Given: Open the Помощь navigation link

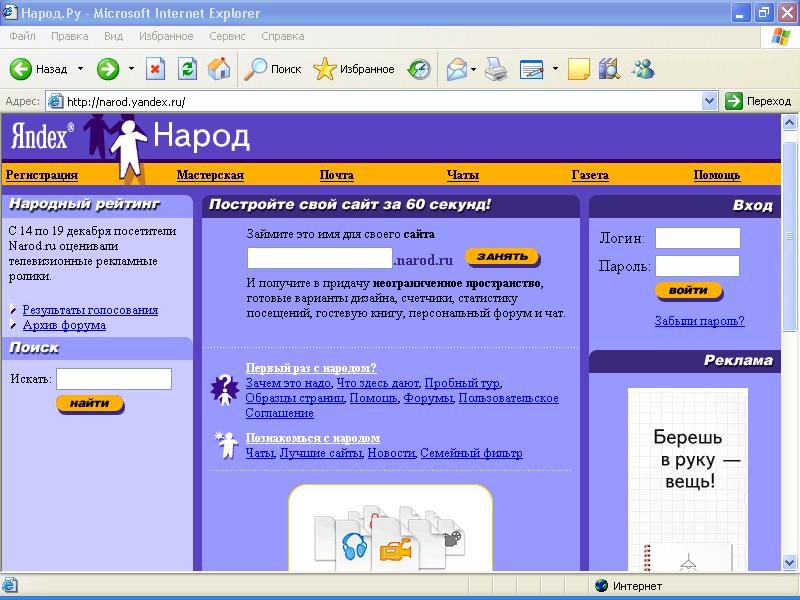Looking at the screenshot, I should point(717,175).
